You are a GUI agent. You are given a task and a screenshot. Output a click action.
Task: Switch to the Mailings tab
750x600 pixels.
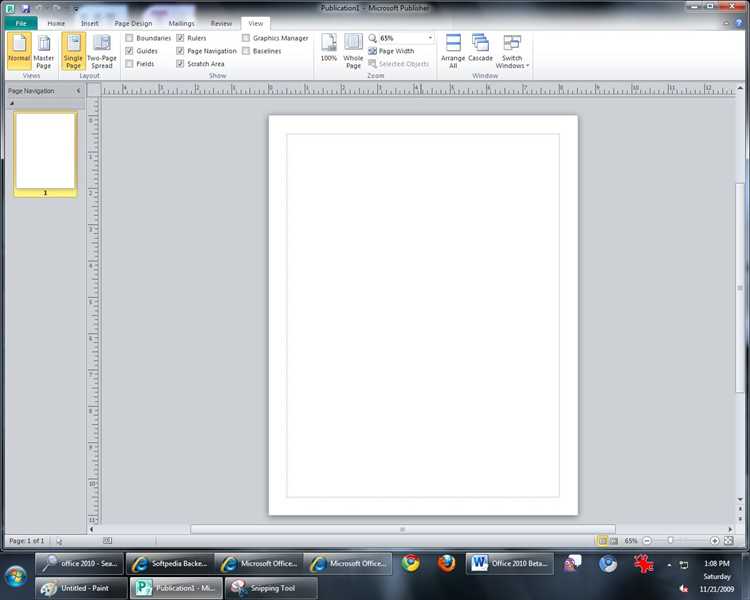coord(181,23)
